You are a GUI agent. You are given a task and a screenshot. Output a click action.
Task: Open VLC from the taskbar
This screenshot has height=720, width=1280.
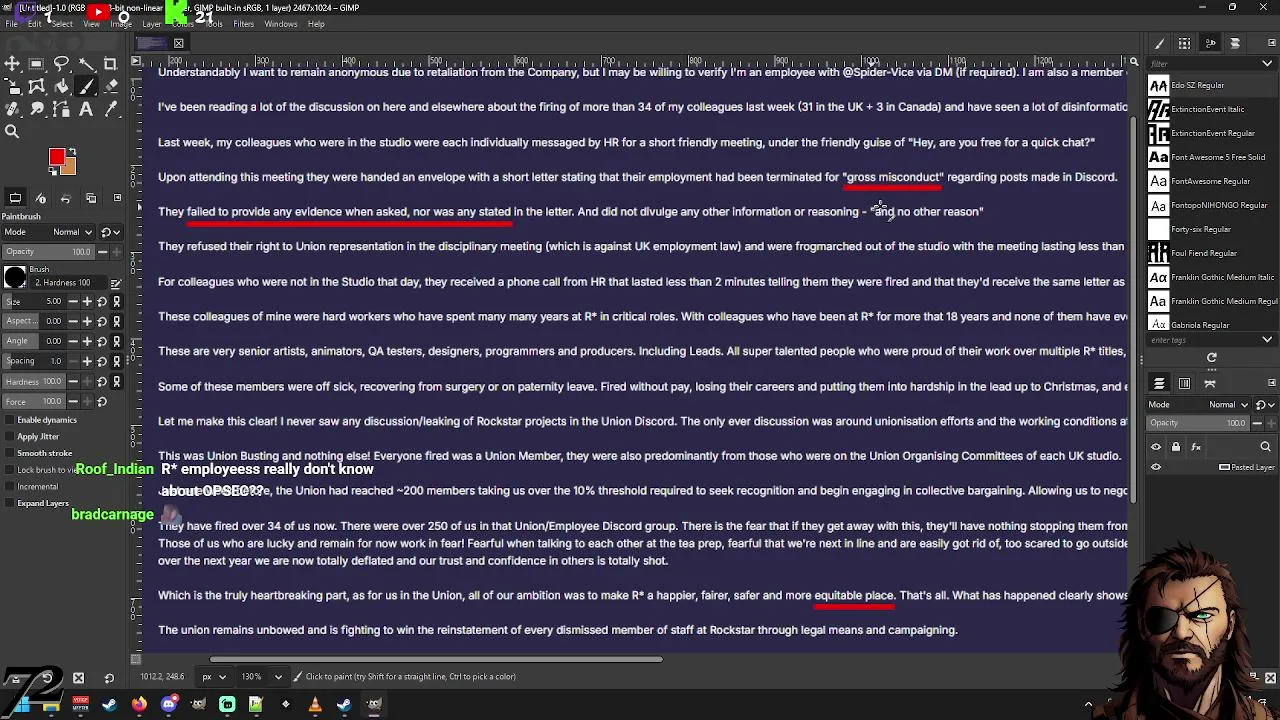315,705
